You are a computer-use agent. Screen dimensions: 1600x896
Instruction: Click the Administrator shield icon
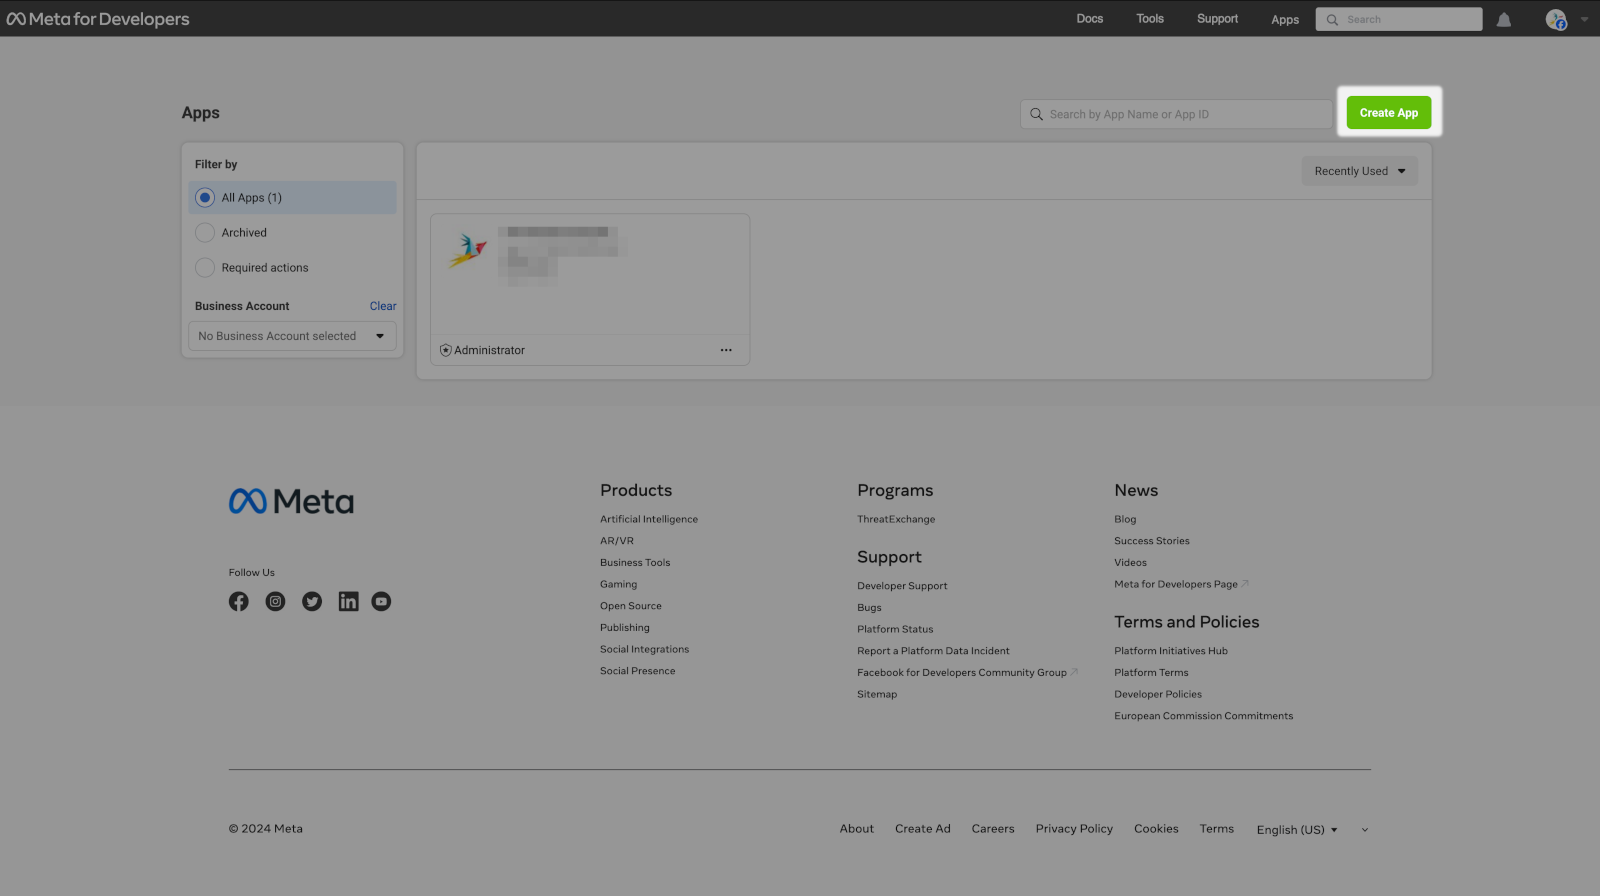(x=446, y=350)
